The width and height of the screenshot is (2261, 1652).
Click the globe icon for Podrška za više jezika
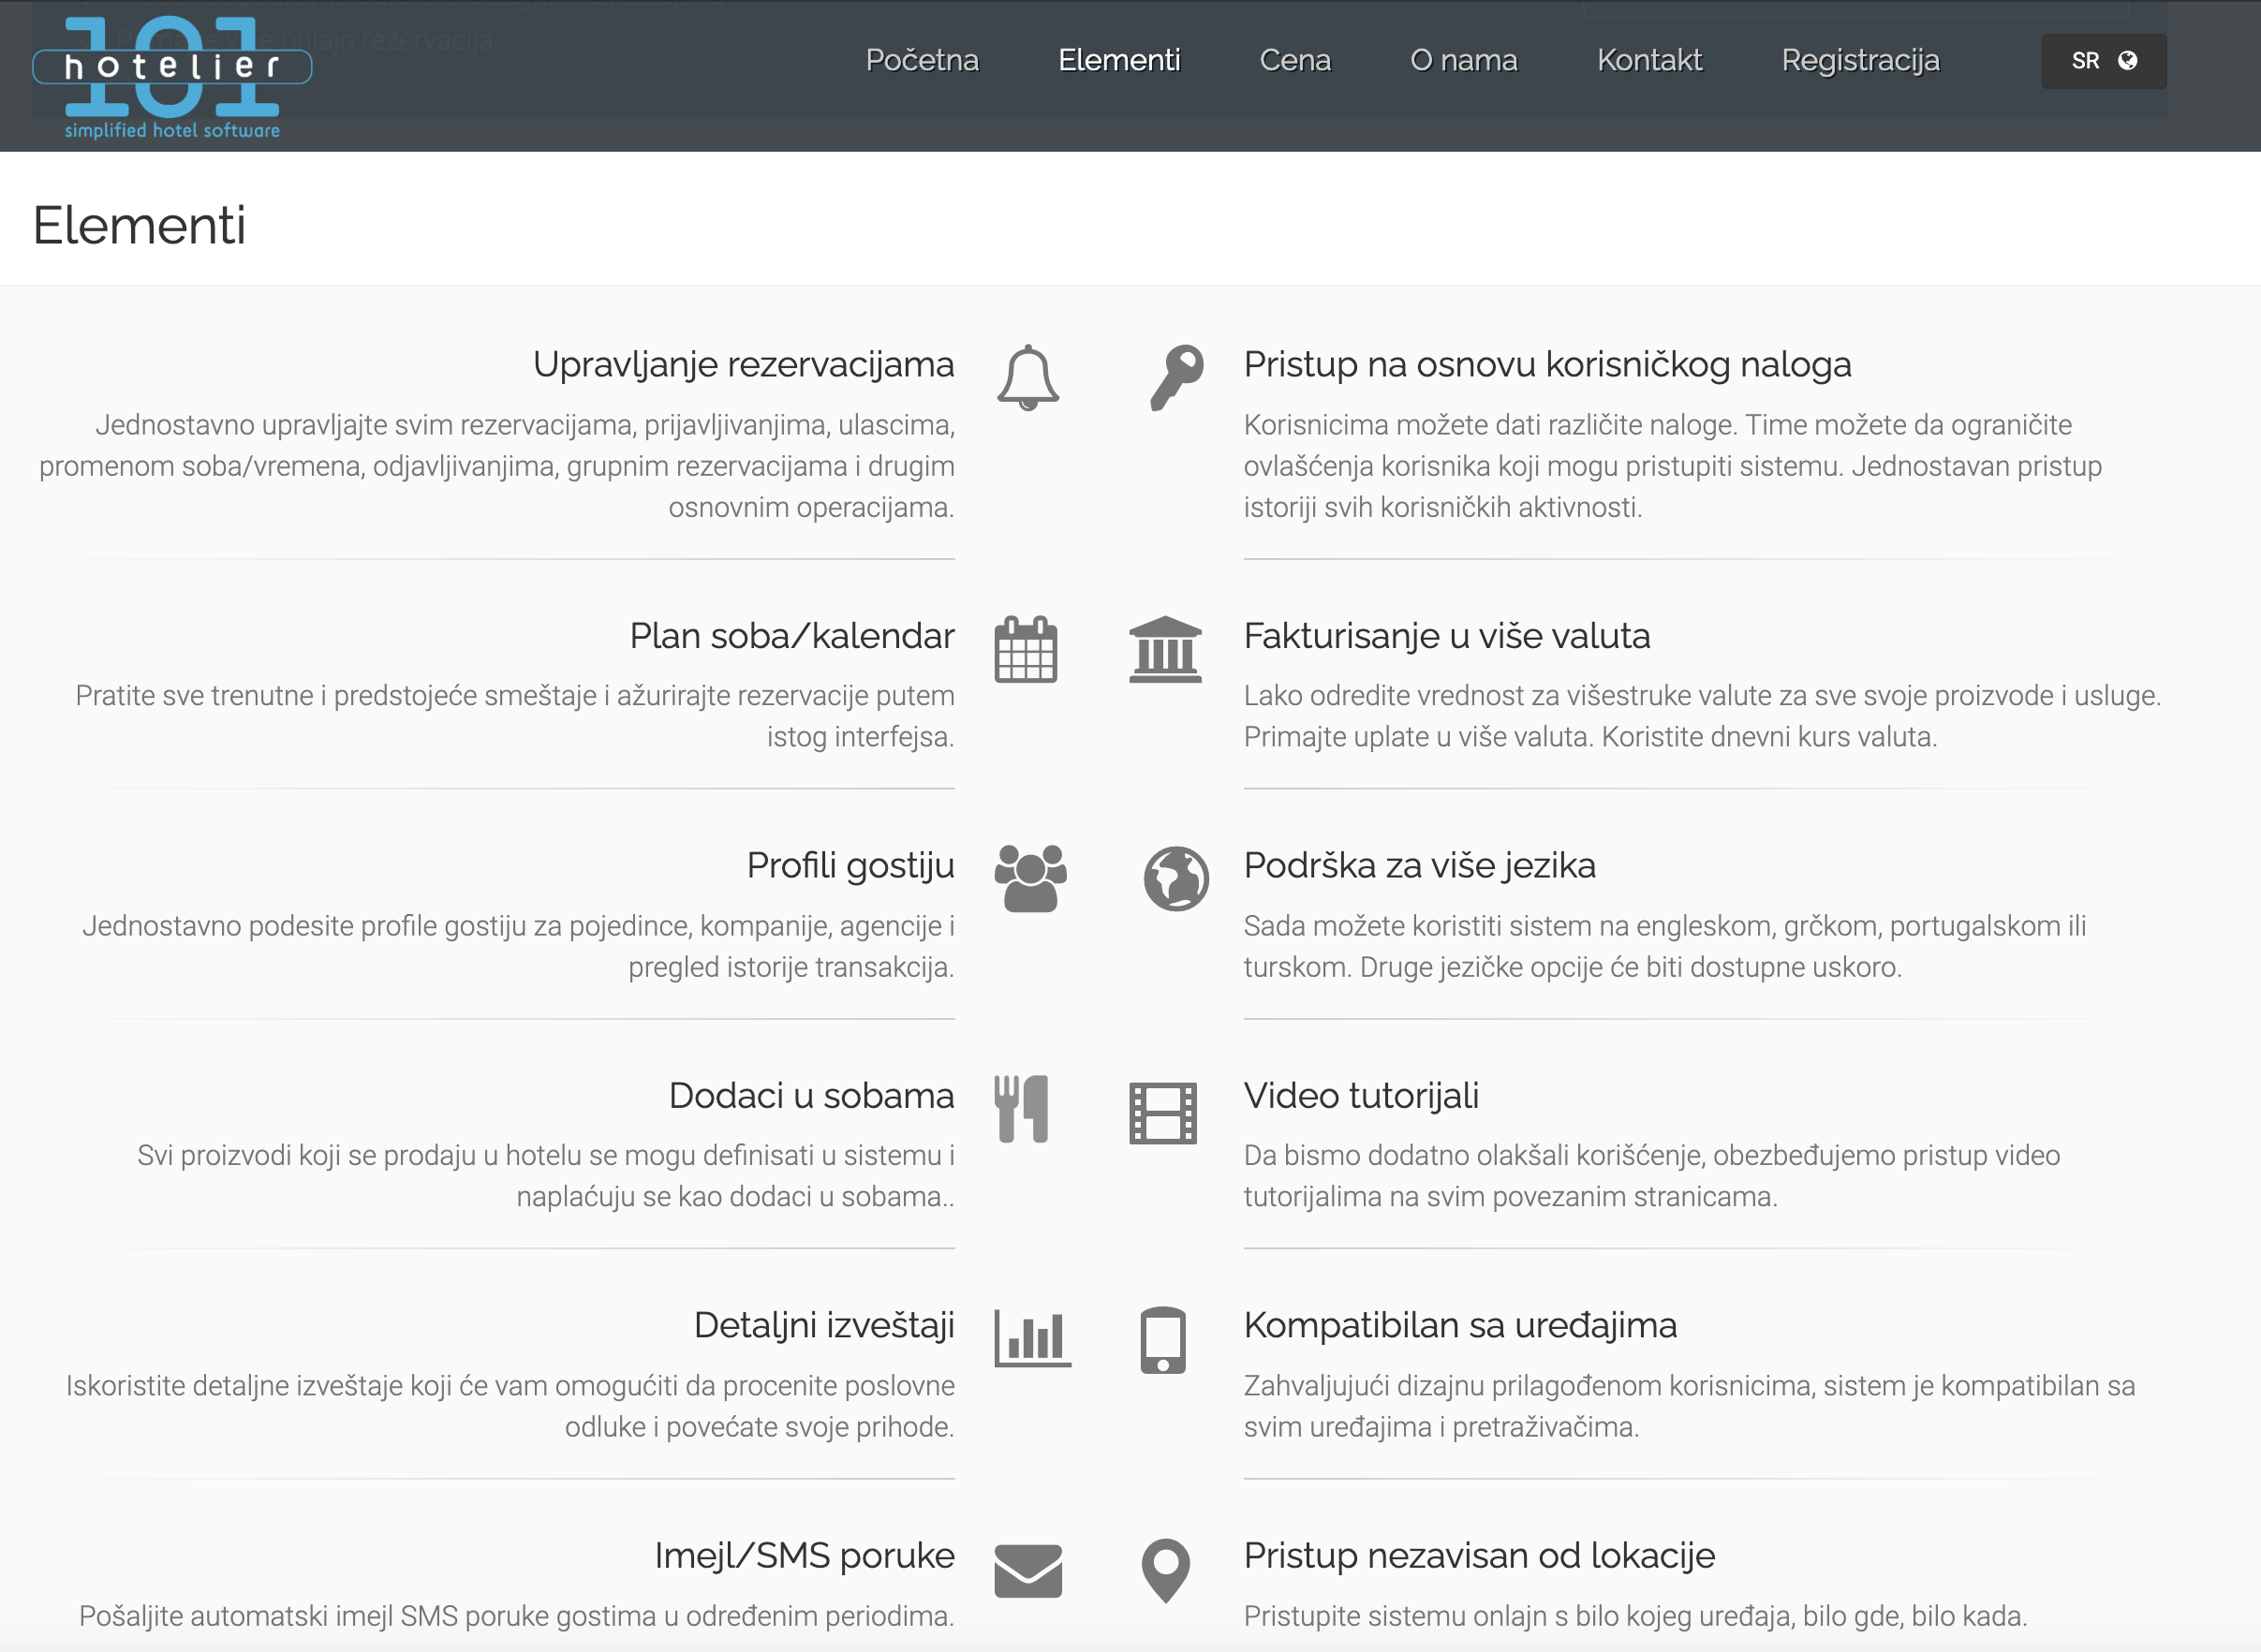[x=1175, y=878]
